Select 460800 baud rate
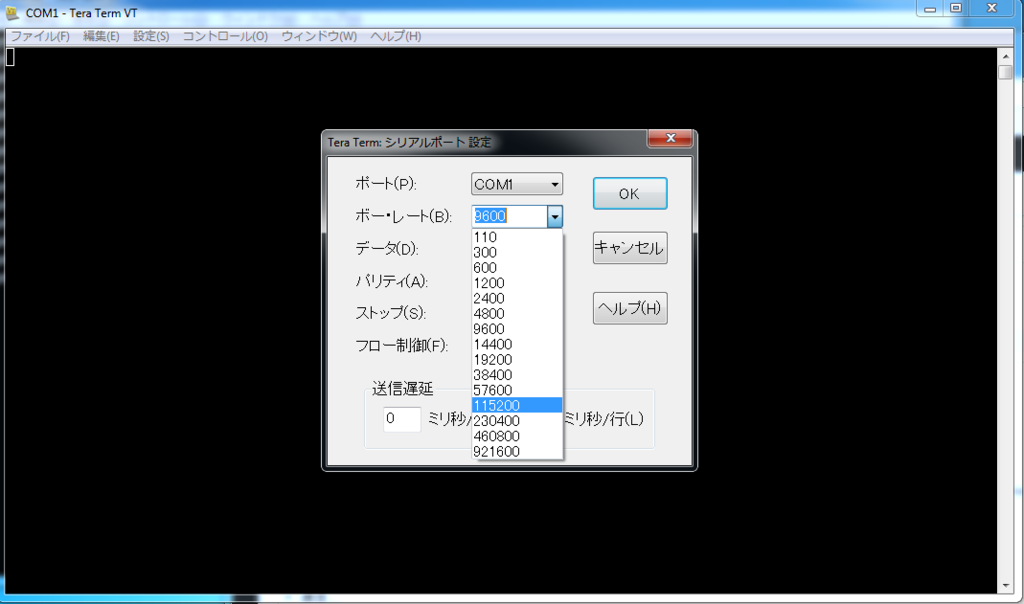The width and height of the screenshot is (1024, 604). pyautogui.click(x=517, y=436)
